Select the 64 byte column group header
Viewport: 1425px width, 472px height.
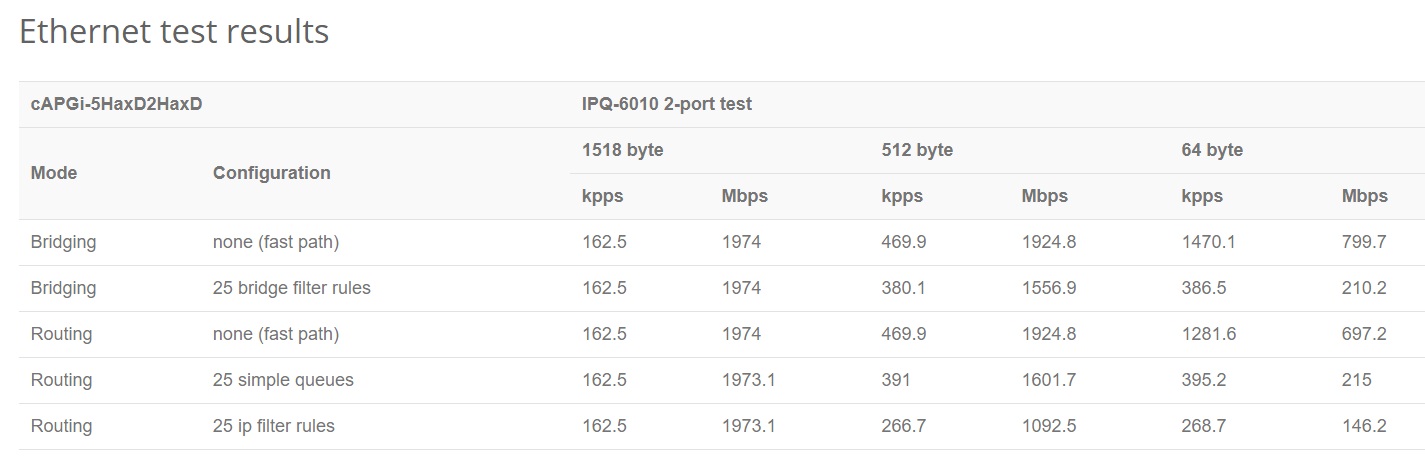coord(1211,150)
